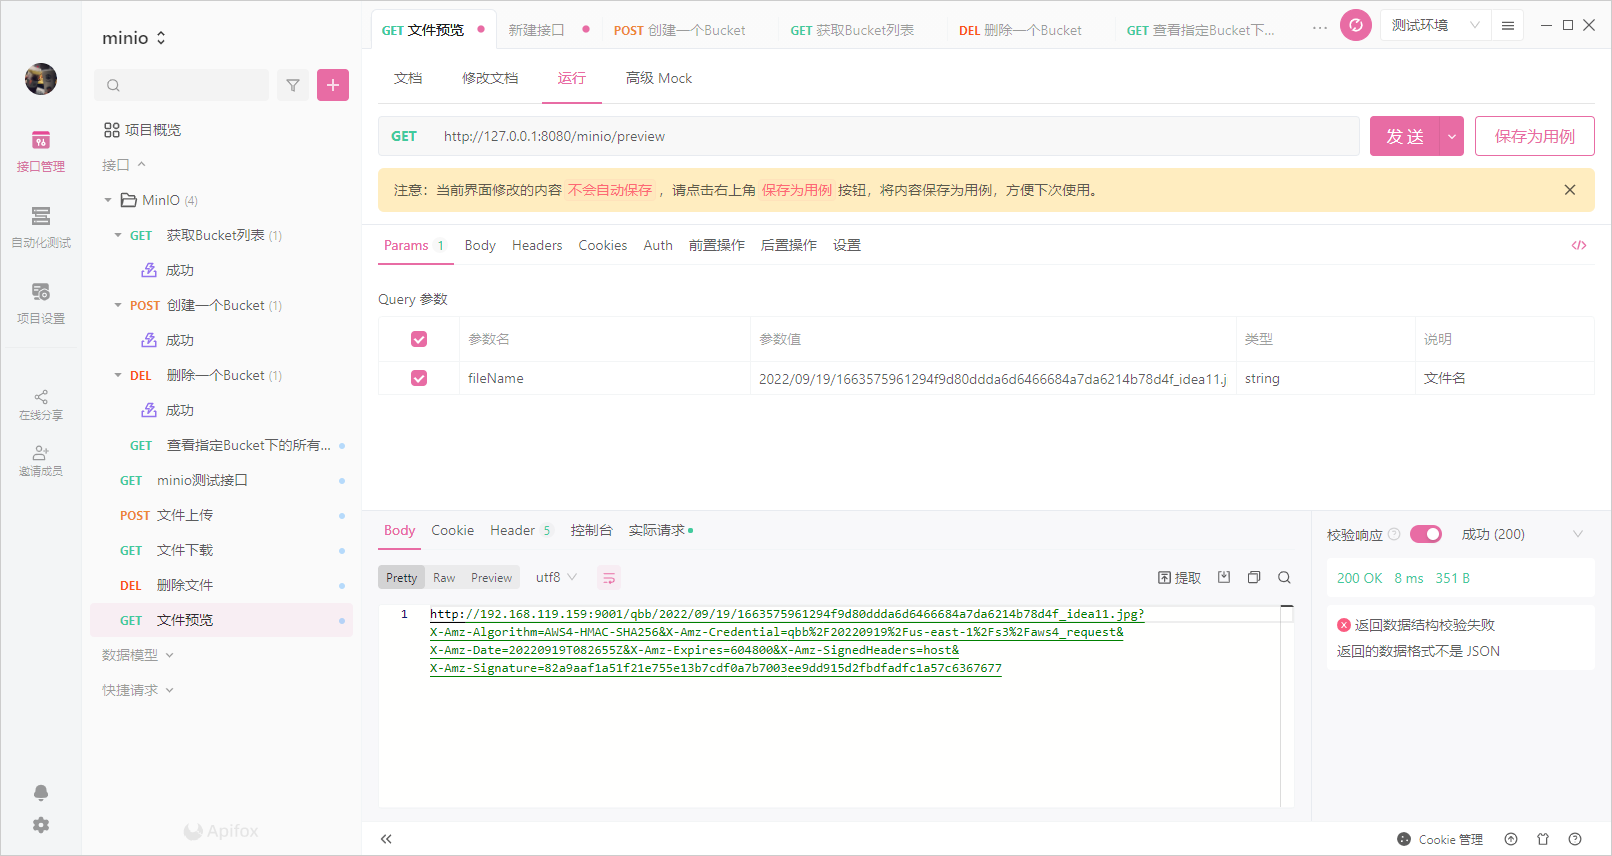The height and width of the screenshot is (856, 1612).
Task: Click the filter funnel icon
Action: click(x=293, y=85)
